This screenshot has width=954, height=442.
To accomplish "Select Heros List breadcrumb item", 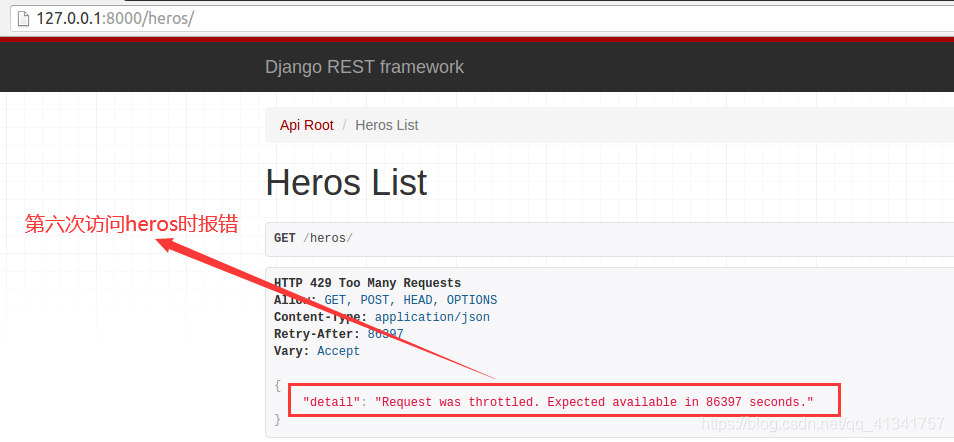I will (x=387, y=125).
